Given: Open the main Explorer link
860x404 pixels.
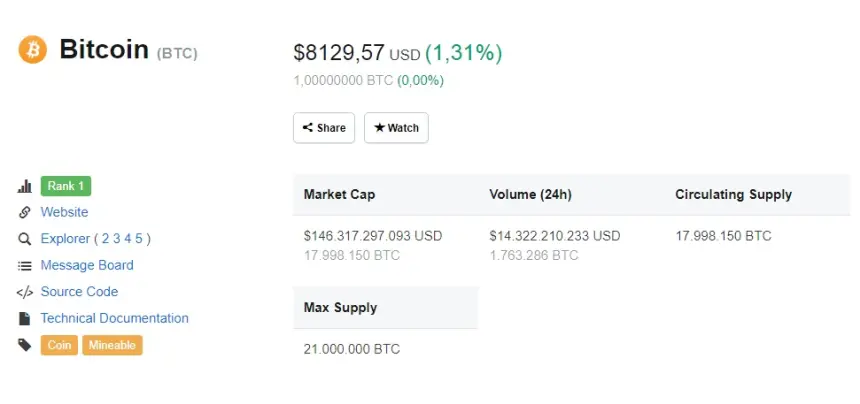Looking at the screenshot, I should [65, 238].
